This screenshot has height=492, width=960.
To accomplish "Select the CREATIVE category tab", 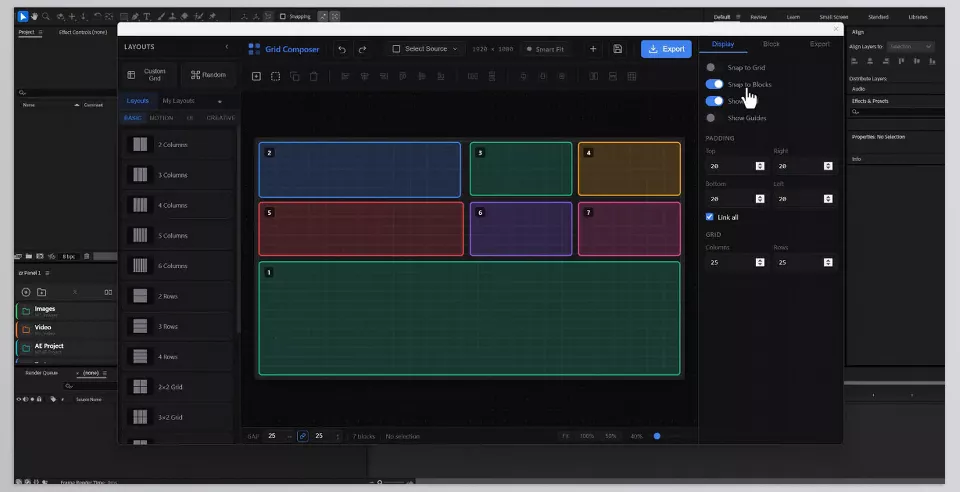I will (x=220, y=118).
